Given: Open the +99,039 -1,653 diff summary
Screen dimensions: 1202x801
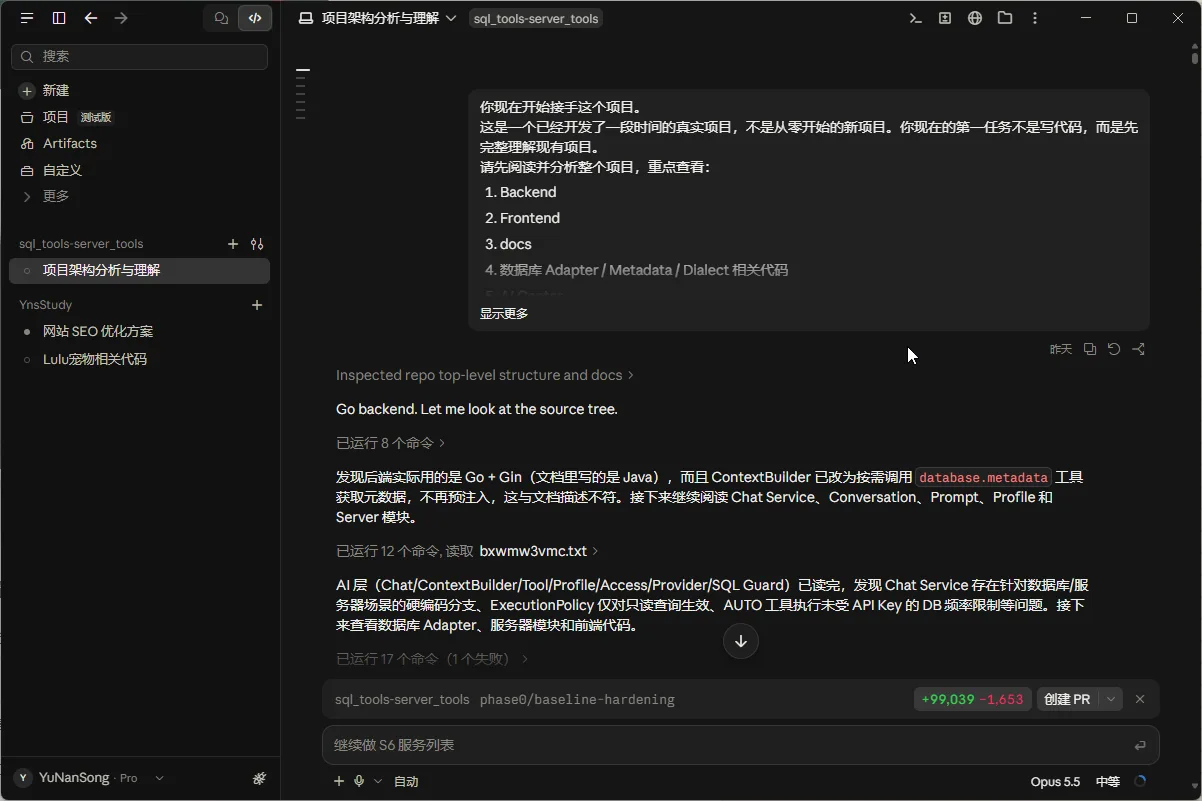Looking at the screenshot, I should point(972,700).
